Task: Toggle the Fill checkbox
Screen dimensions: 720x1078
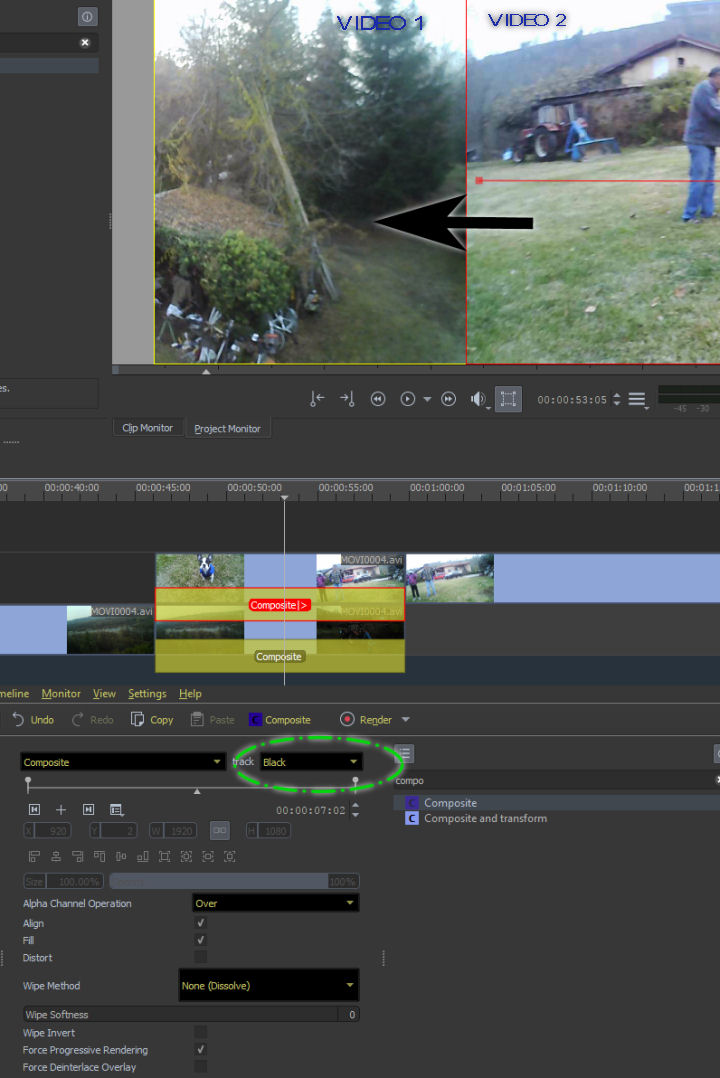Action: coord(200,940)
